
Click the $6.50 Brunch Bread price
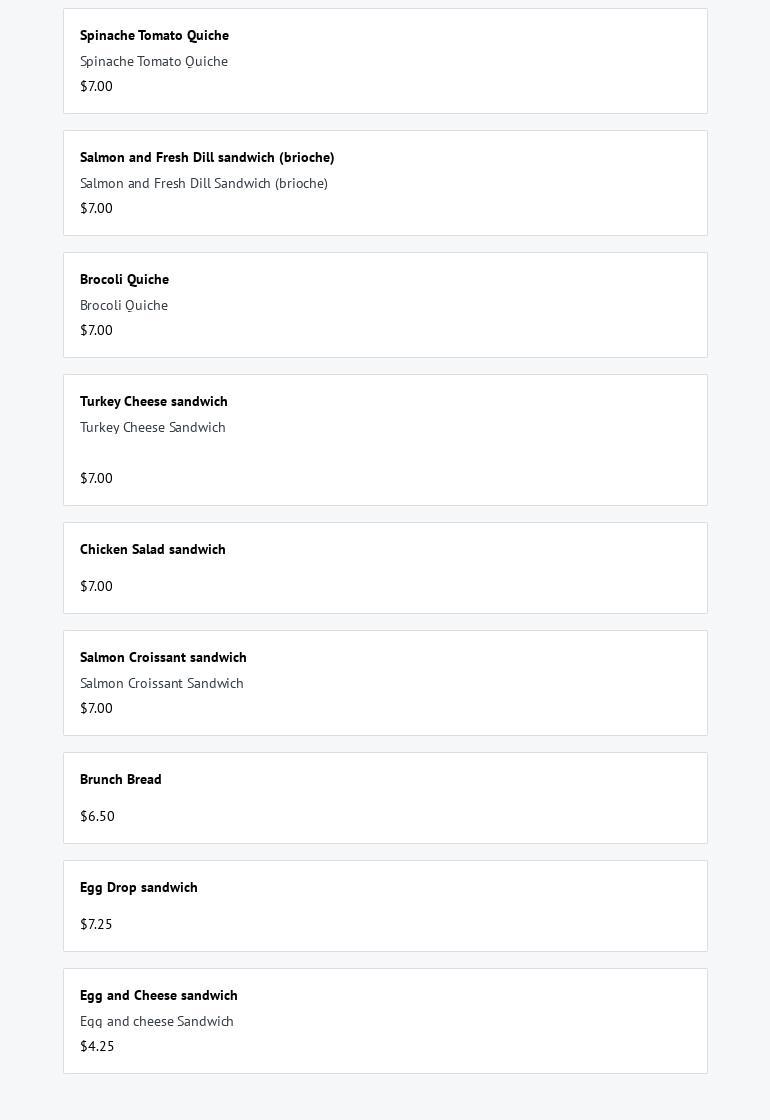click(97, 816)
